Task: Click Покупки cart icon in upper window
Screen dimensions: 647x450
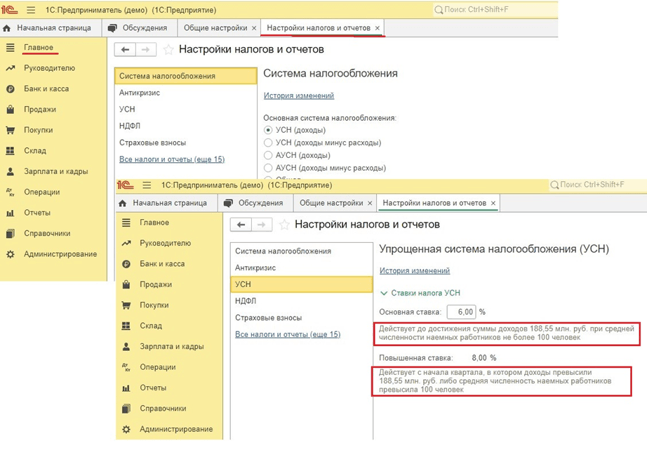Action: tap(10, 130)
